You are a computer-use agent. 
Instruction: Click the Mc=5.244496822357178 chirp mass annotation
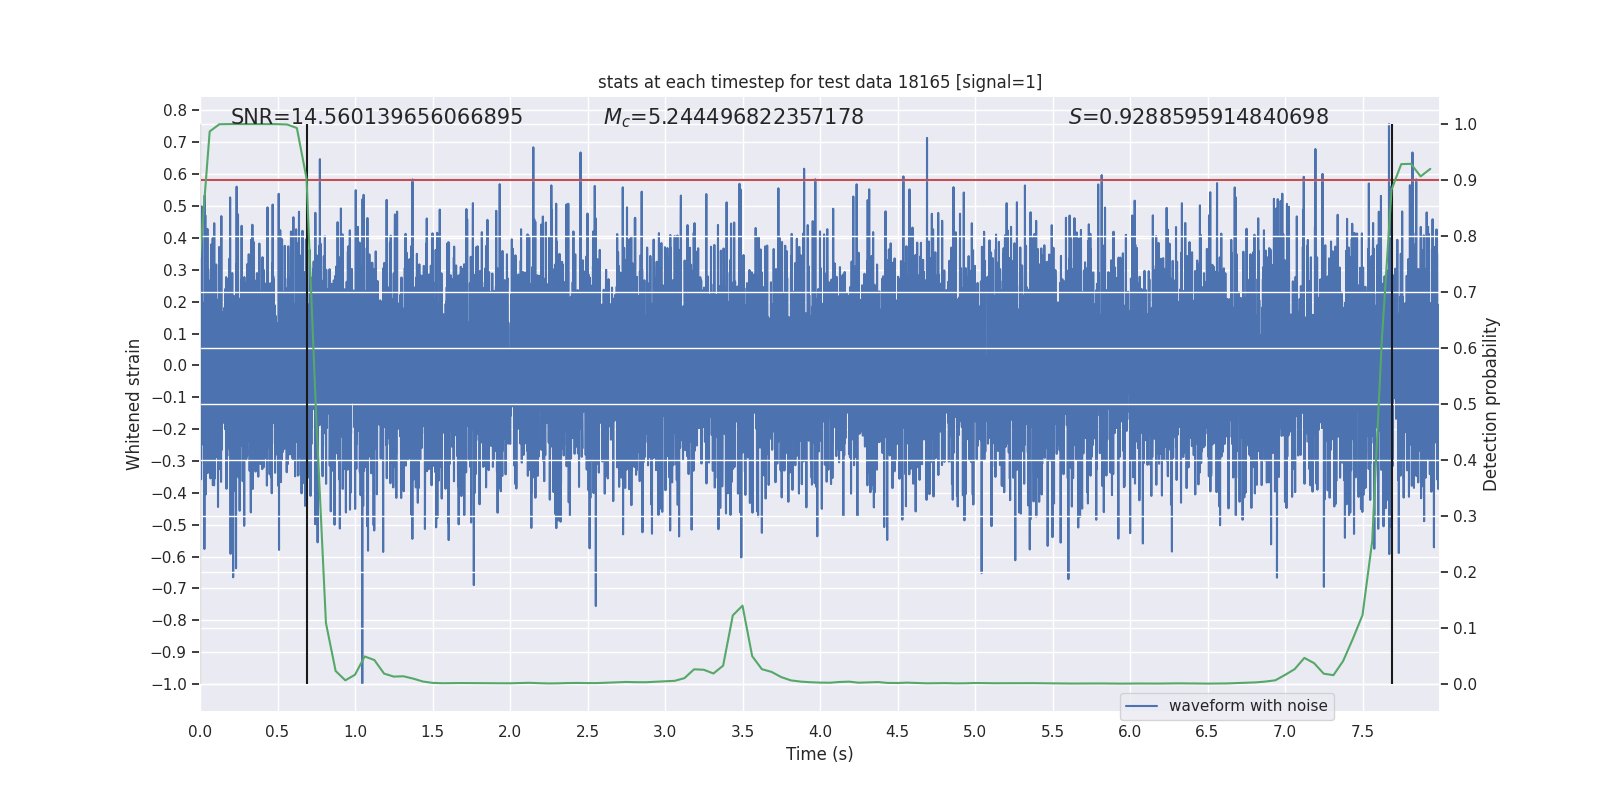(733, 117)
